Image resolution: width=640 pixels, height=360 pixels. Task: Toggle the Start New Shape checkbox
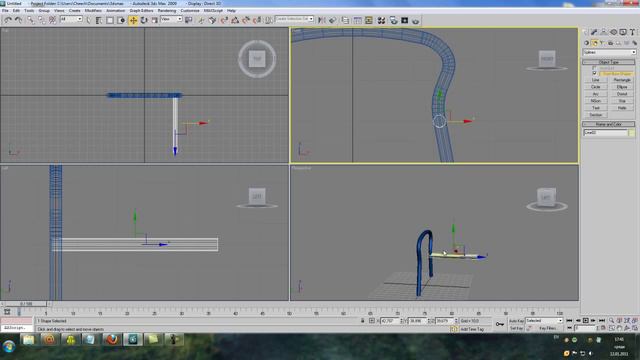[594, 73]
